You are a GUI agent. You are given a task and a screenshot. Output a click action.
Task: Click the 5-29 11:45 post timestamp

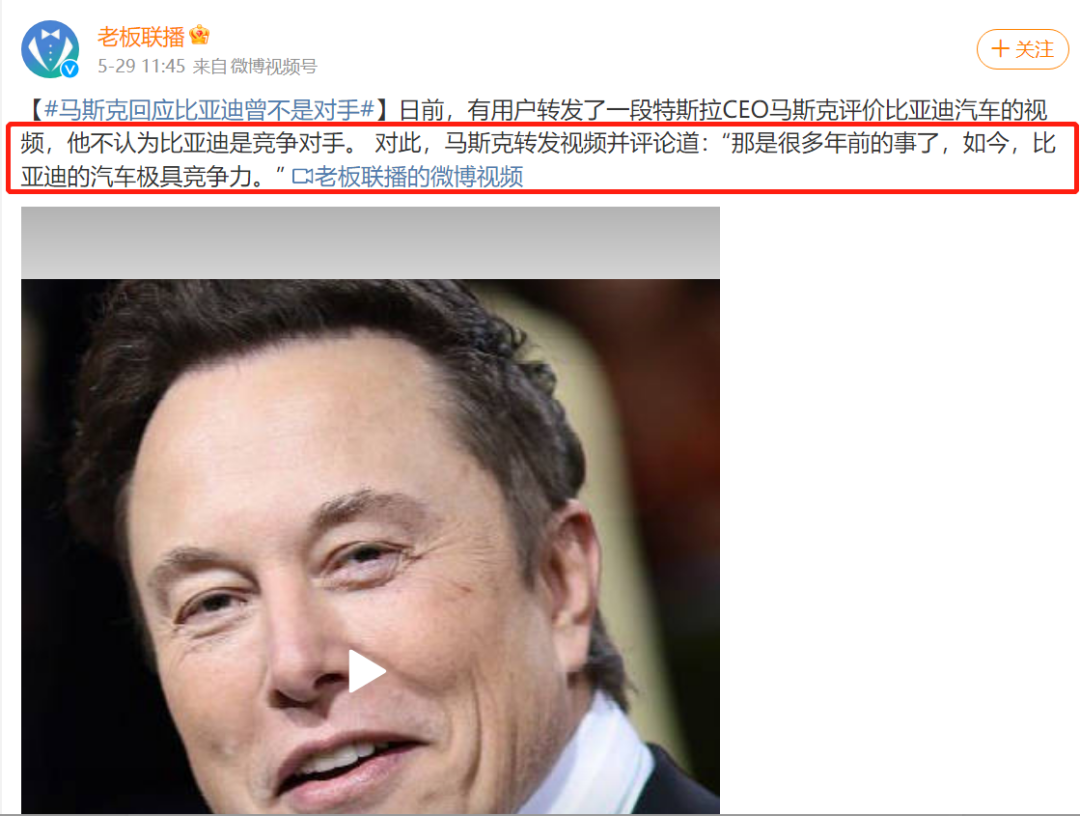(141, 66)
